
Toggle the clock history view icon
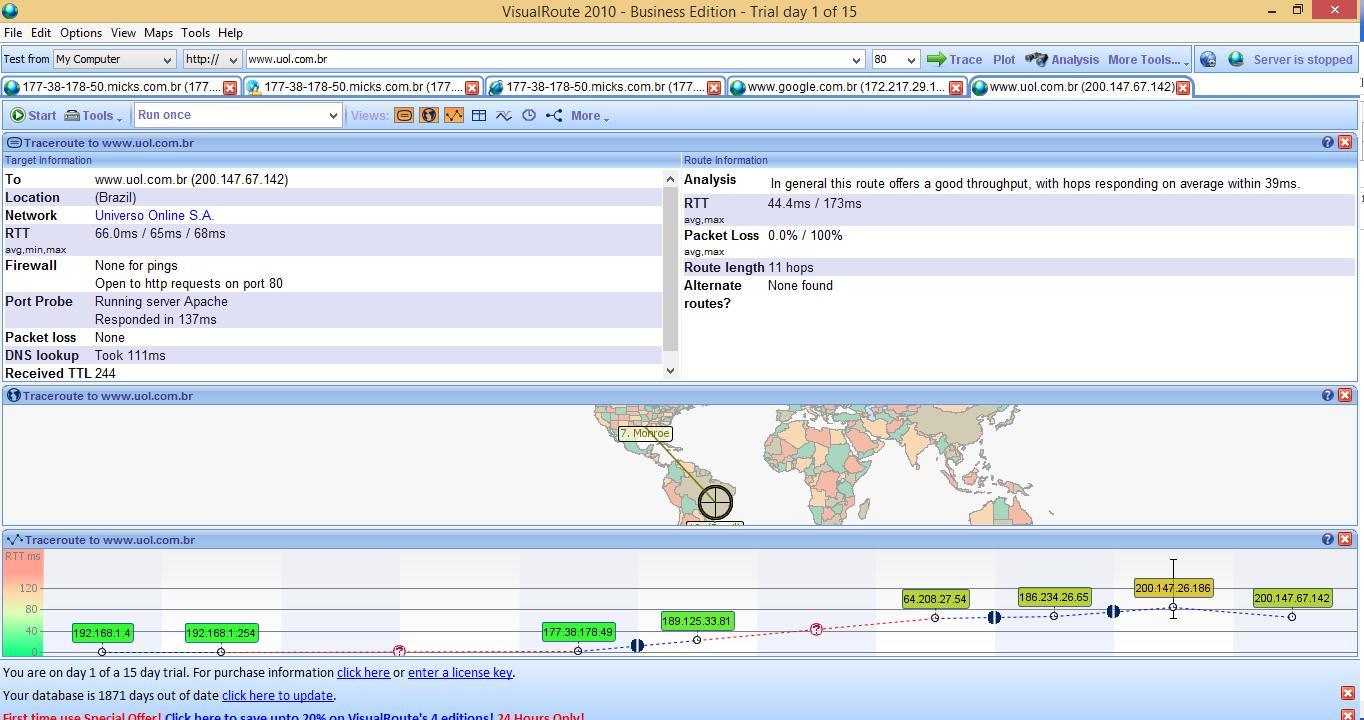(529, 115)
